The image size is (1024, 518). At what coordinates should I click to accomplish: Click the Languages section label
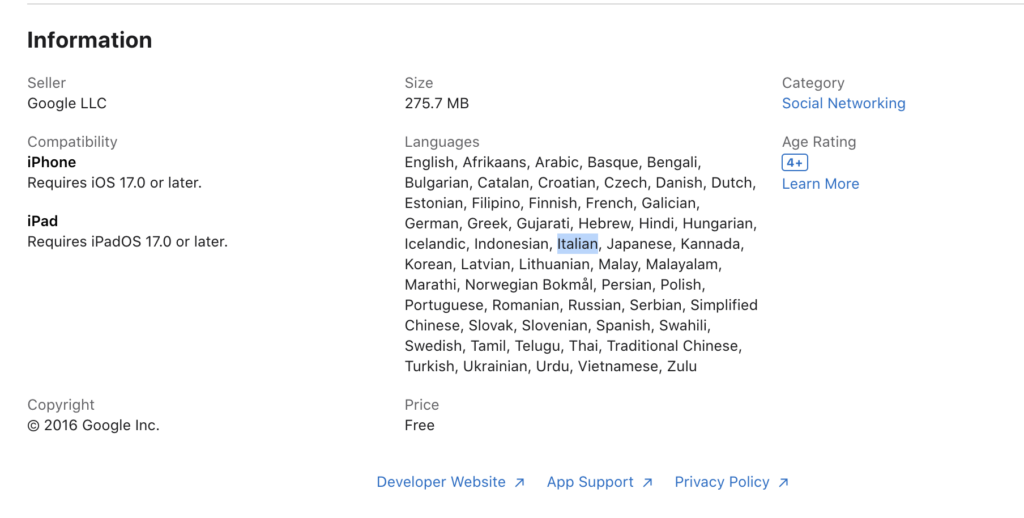tap(441, 142)
